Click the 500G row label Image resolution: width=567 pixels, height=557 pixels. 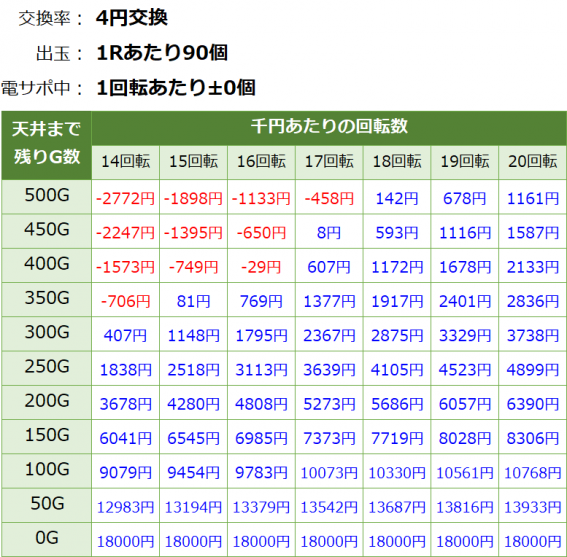coord(46,196)
